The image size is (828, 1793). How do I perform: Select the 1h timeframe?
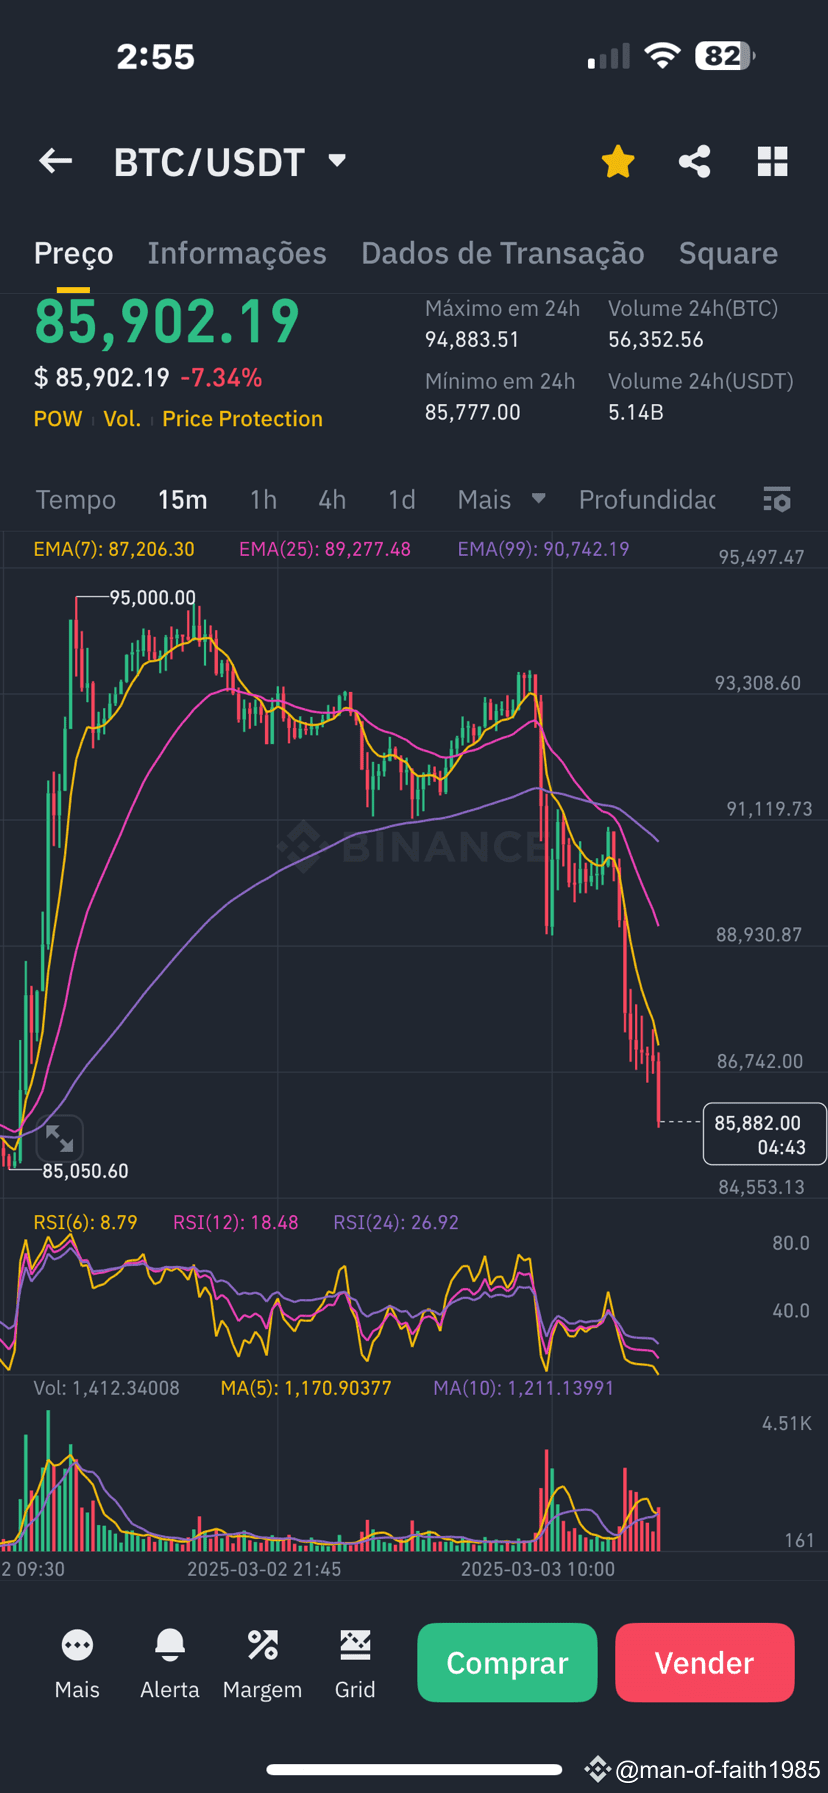[x=263, y=499]
